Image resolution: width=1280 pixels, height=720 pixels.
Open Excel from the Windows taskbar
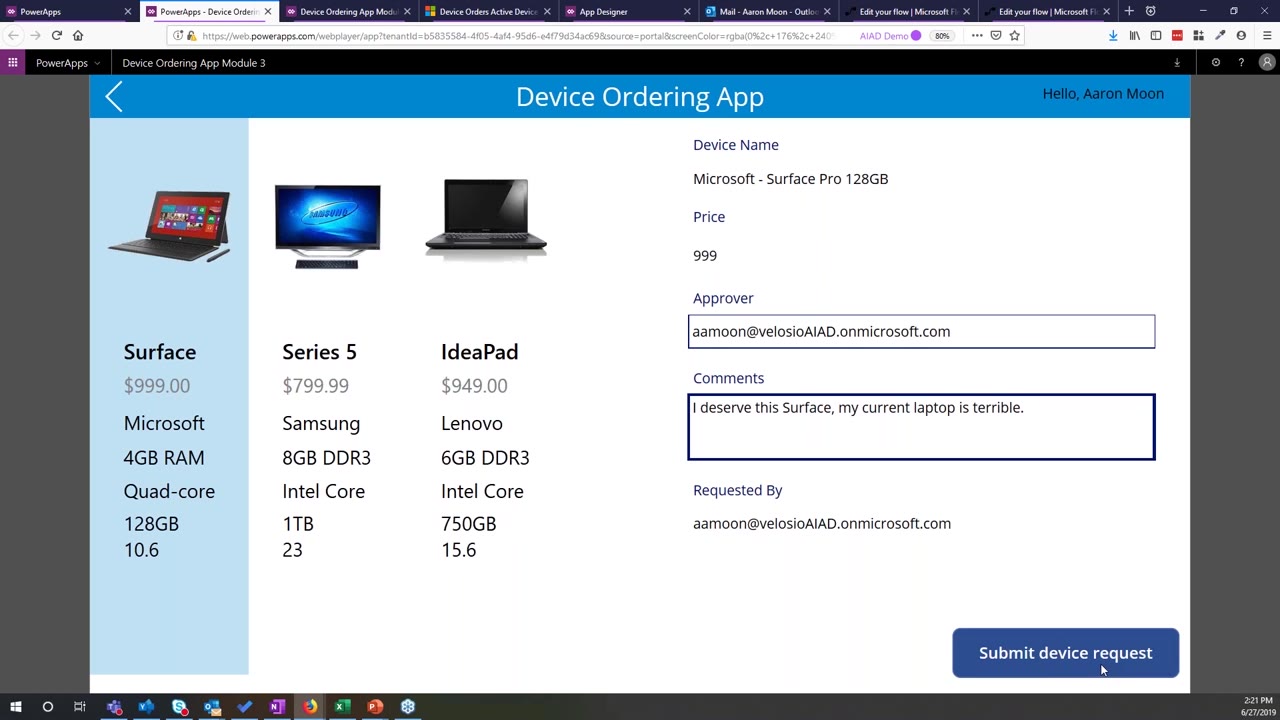pos(342,707)
